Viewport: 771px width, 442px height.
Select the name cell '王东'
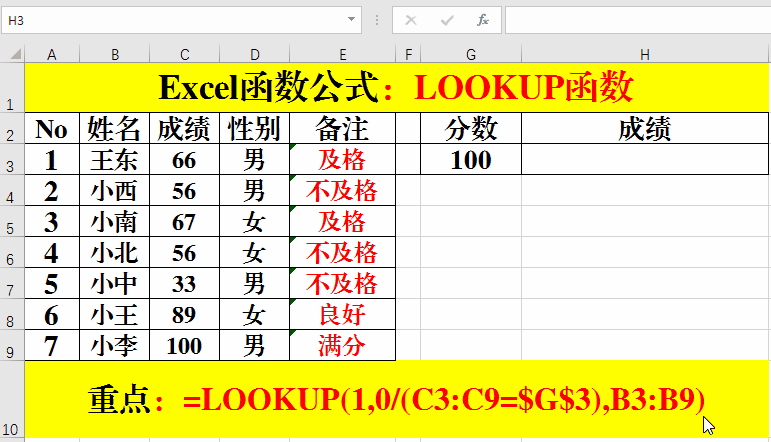(115, 159)
